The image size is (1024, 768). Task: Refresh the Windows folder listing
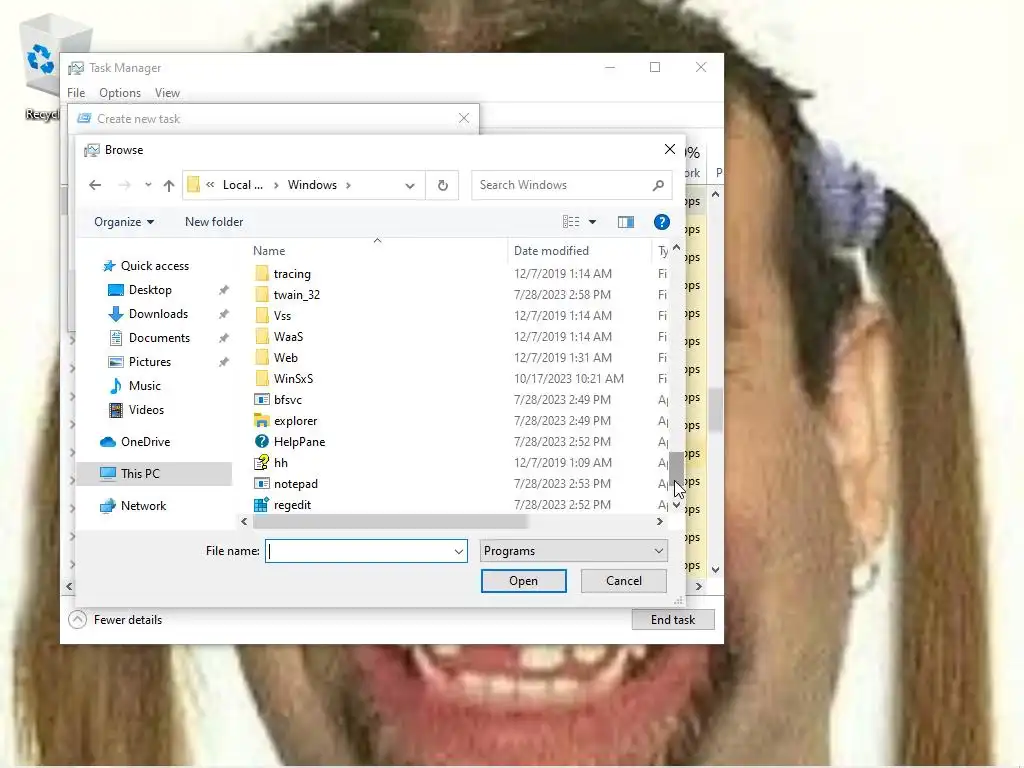(x=442, y=185)
